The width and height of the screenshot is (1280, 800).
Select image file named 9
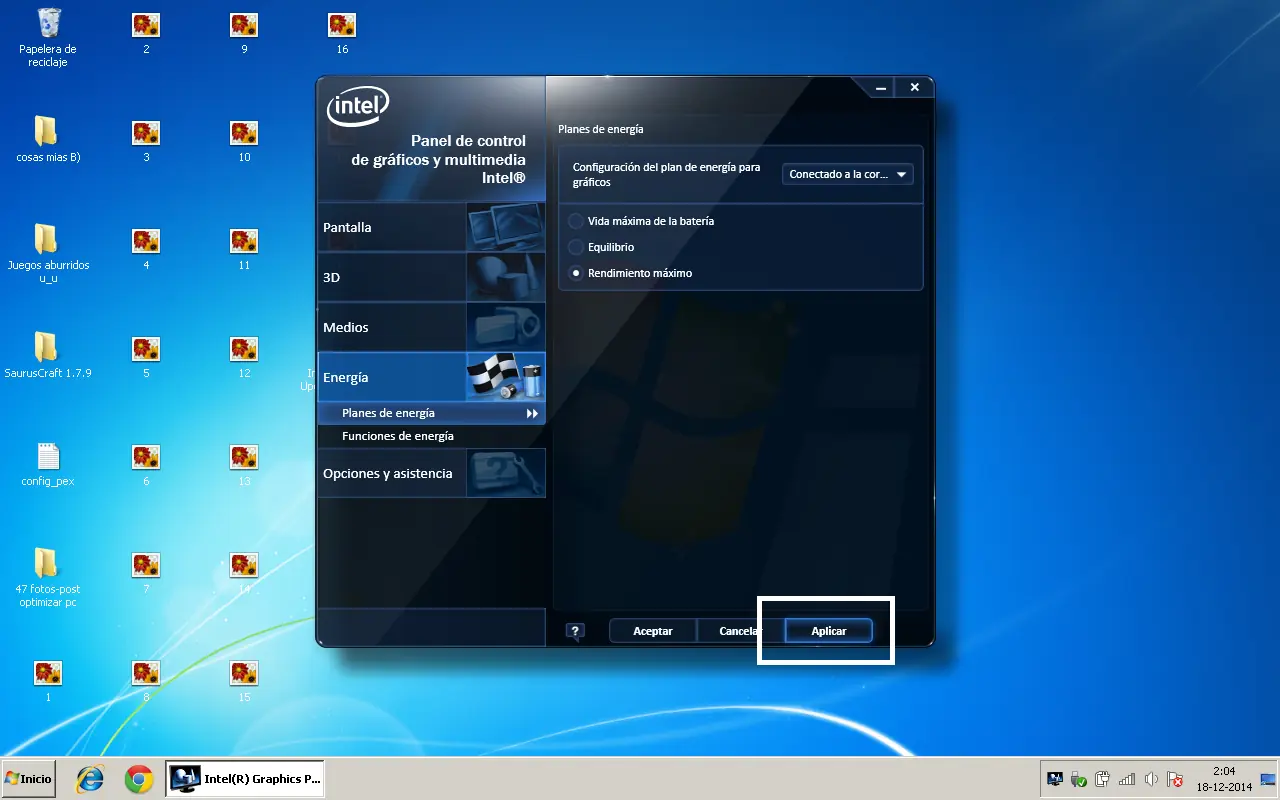click(x=244, y=32)
